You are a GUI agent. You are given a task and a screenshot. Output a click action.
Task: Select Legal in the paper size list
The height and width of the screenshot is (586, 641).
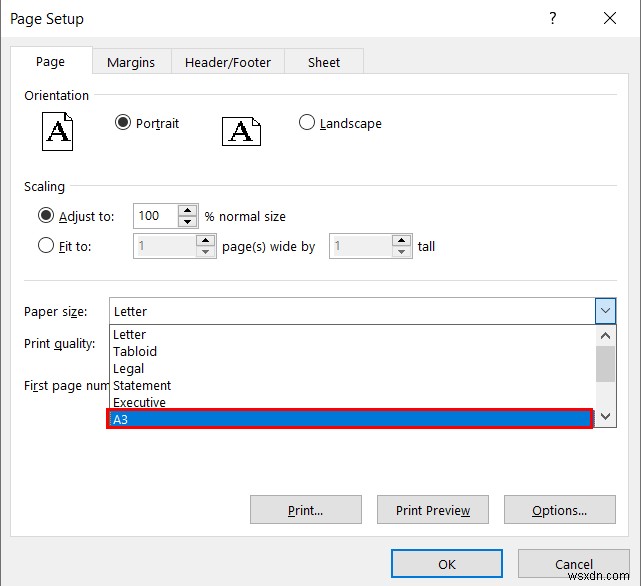click(352, 369)
